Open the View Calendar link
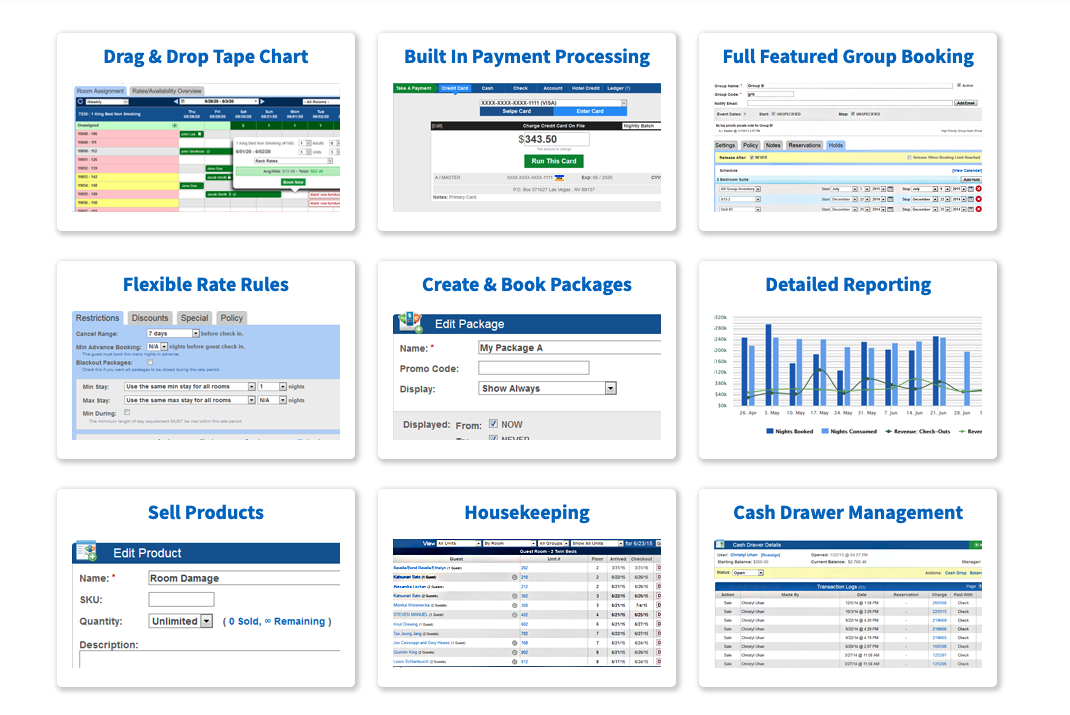Viewport: 1070px width, 715px height. (x=967, y=171)
